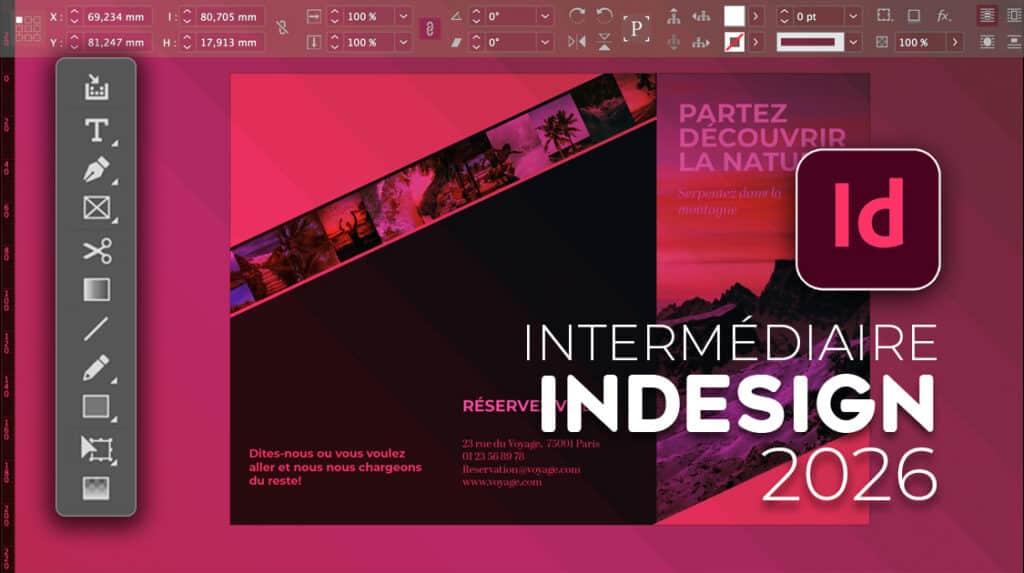Open the rotation angle dropdown

[x=545, y=16]
